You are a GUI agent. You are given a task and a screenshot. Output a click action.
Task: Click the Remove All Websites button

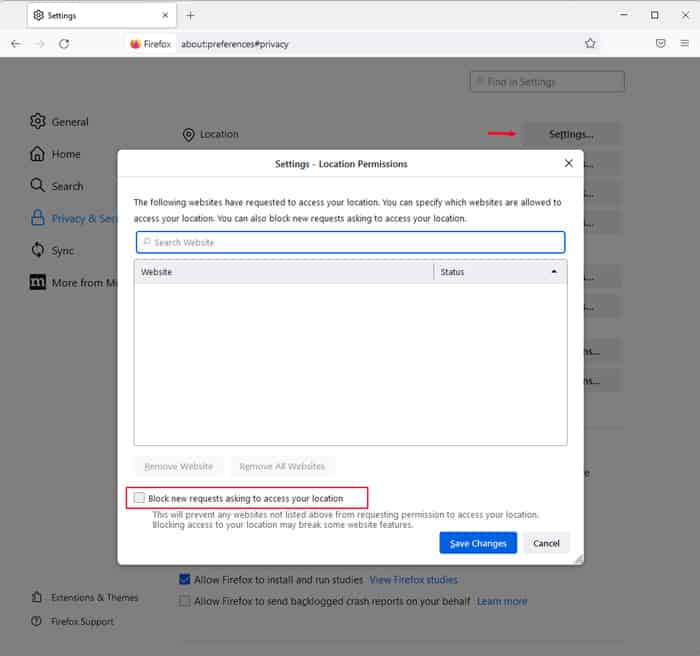point(282,466)
